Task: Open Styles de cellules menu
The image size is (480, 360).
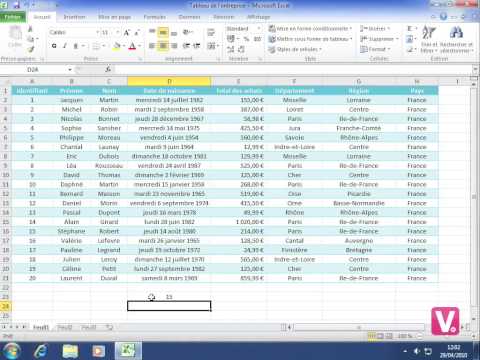Action: [x=295, y=49]
